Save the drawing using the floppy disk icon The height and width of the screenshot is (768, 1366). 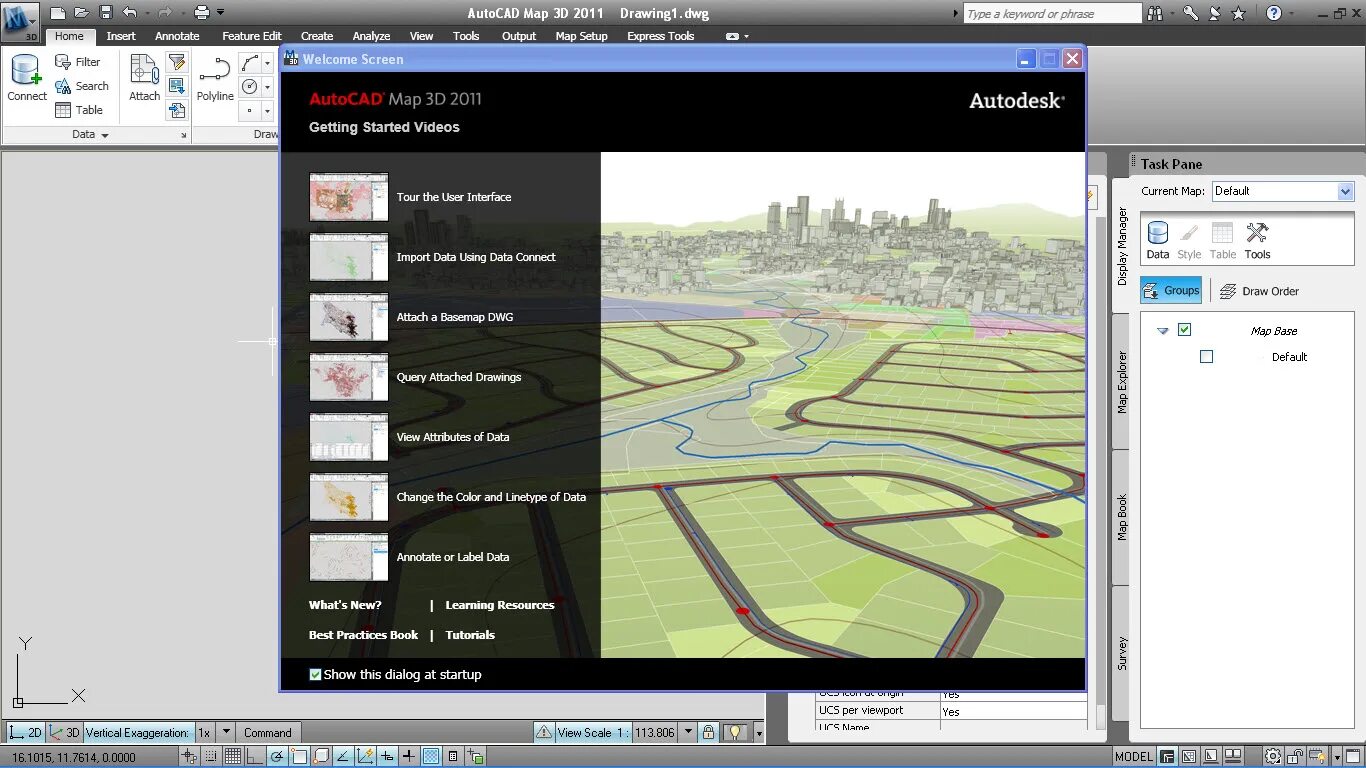106,13
